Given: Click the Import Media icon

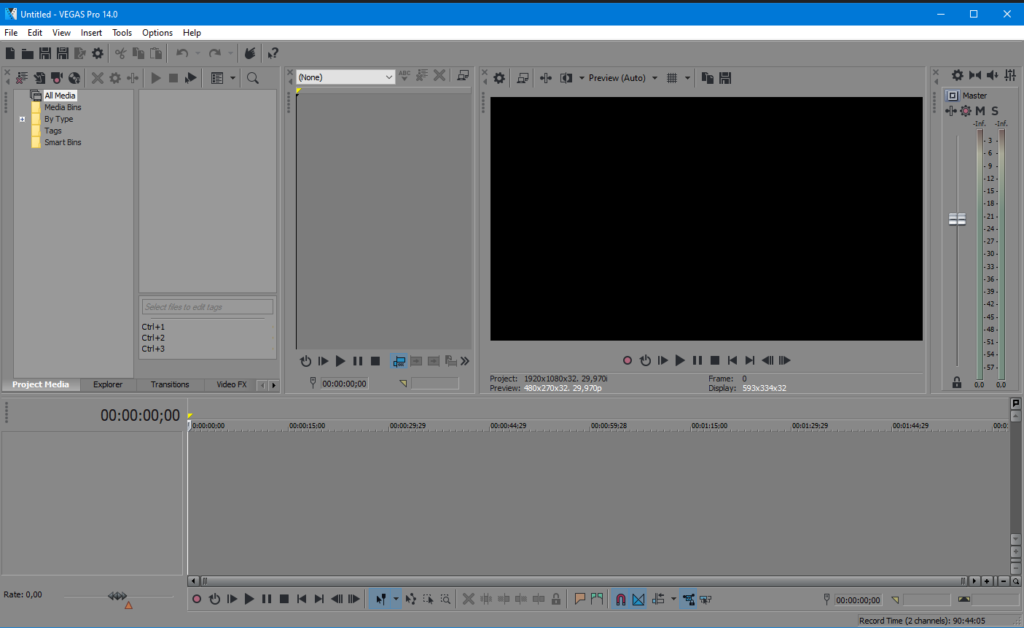Looking at the screenshot, I should point(40,78).
